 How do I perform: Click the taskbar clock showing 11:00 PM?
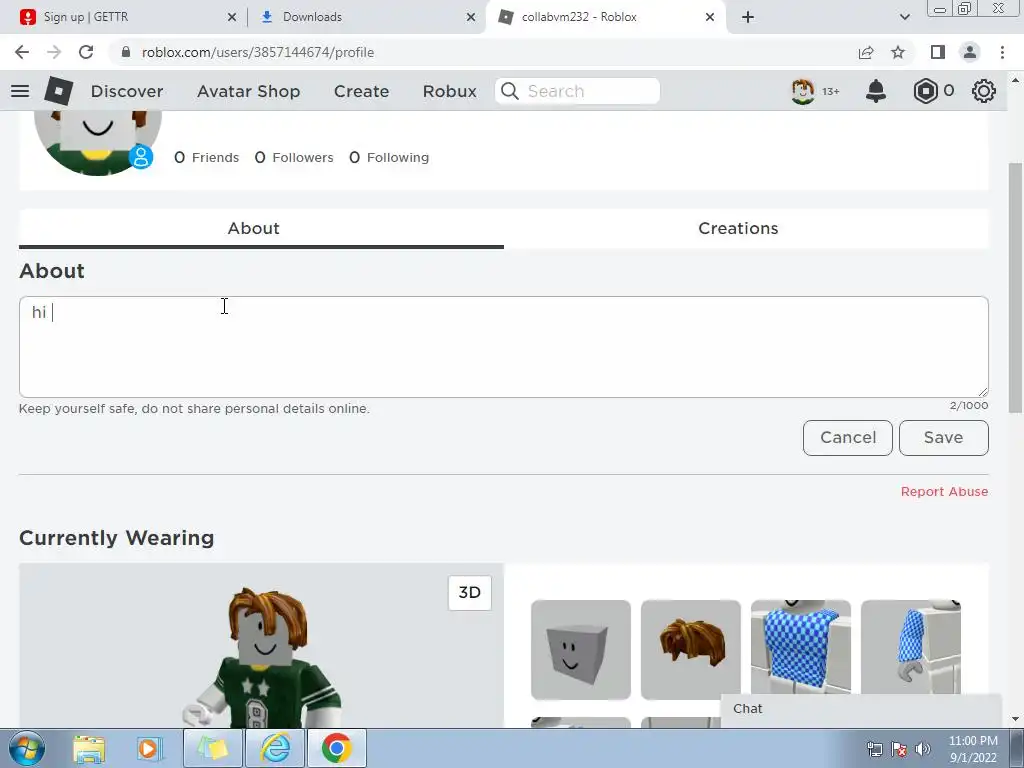tap(972, 749)
